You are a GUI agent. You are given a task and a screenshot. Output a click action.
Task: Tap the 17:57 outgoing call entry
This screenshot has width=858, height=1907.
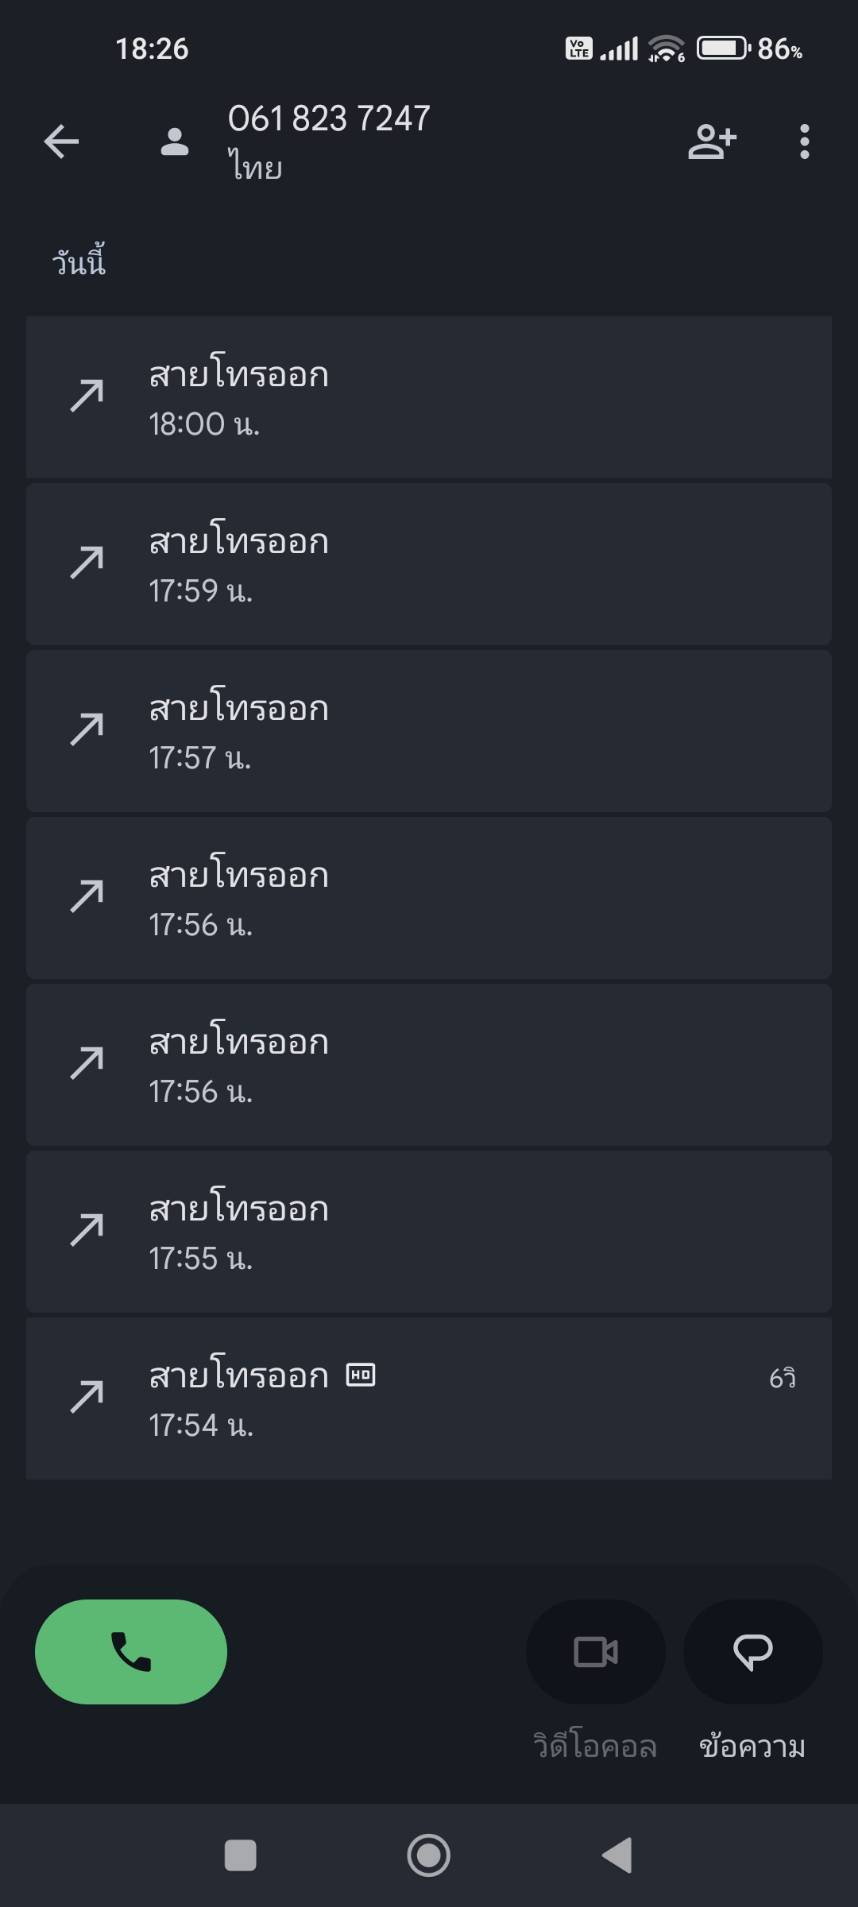click(428, 731)
